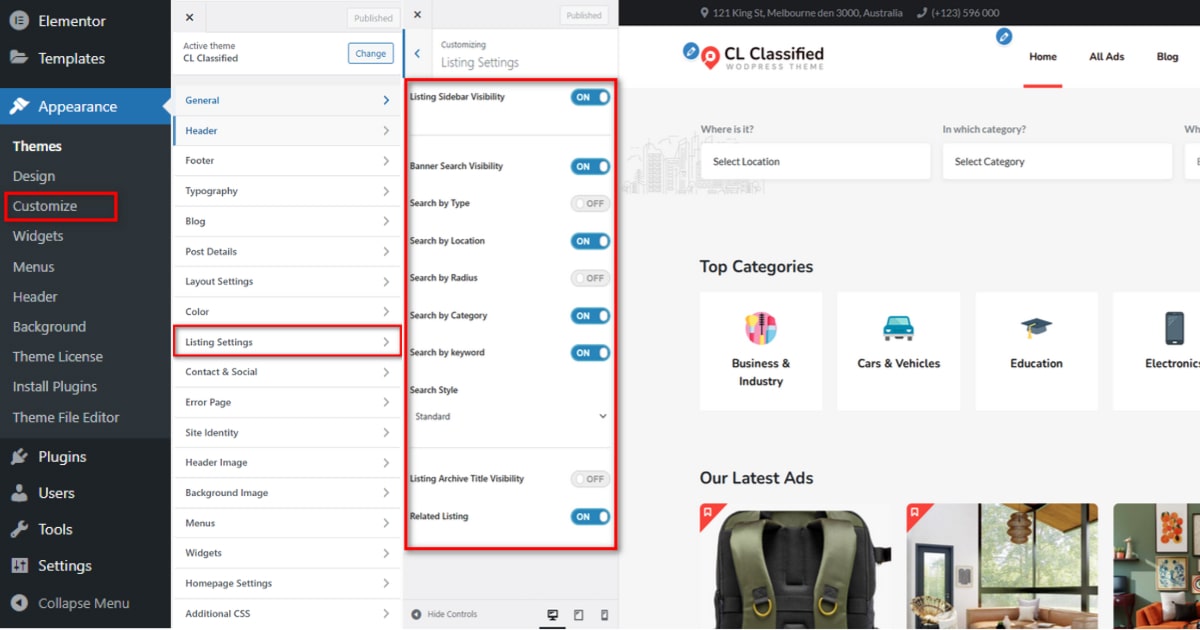Expand the General customizer section
The height and width of the screenshot is (630, 1200).
tap(287, 100)
